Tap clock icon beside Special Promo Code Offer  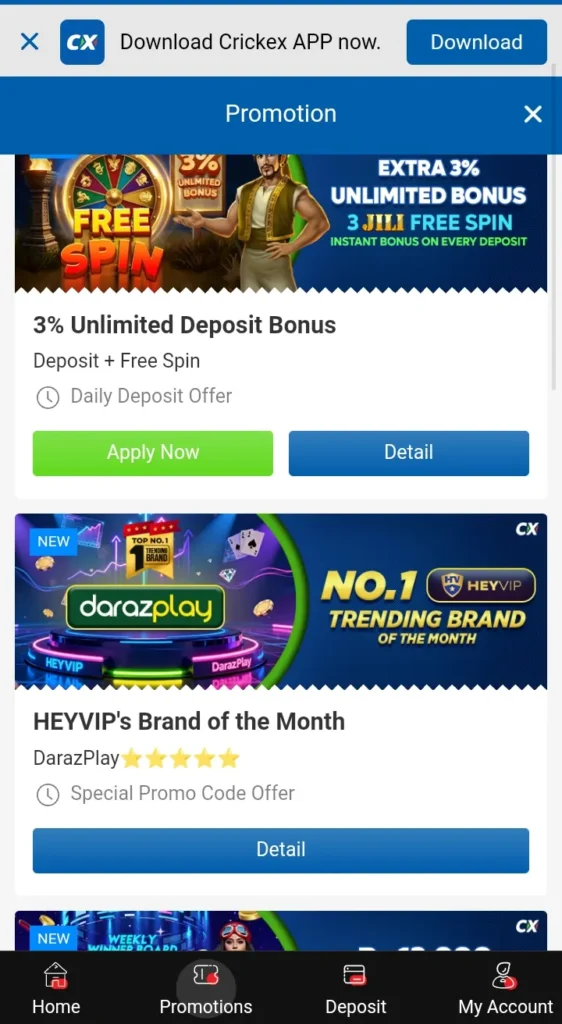click(x=48, y=794)
